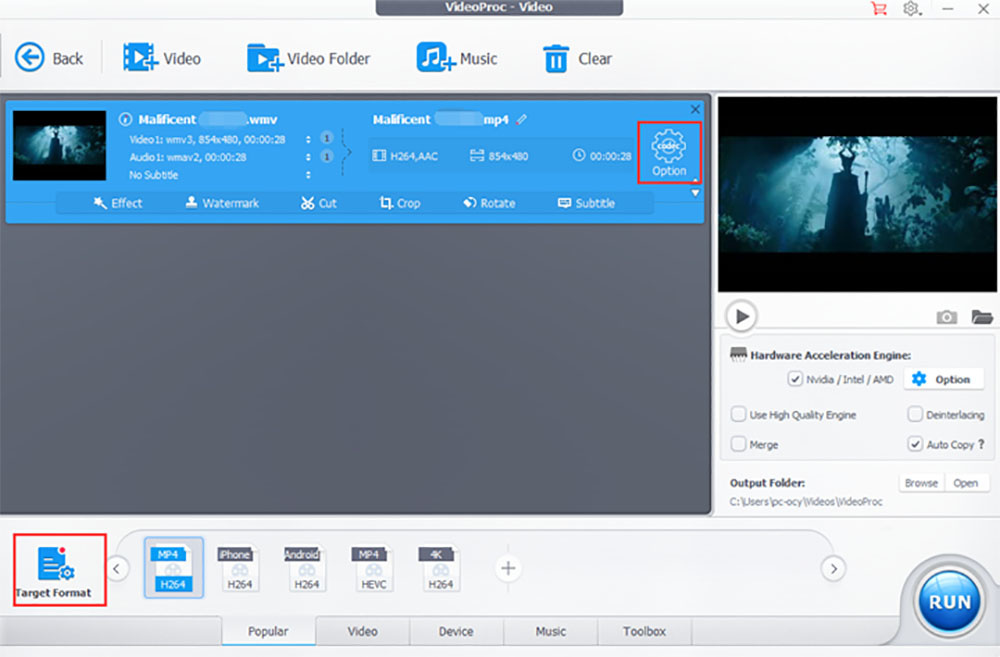The height and width of the screenshot is (657, 1000).
Task: Select the iPhone H264 format preset
Action: point(239,568)
